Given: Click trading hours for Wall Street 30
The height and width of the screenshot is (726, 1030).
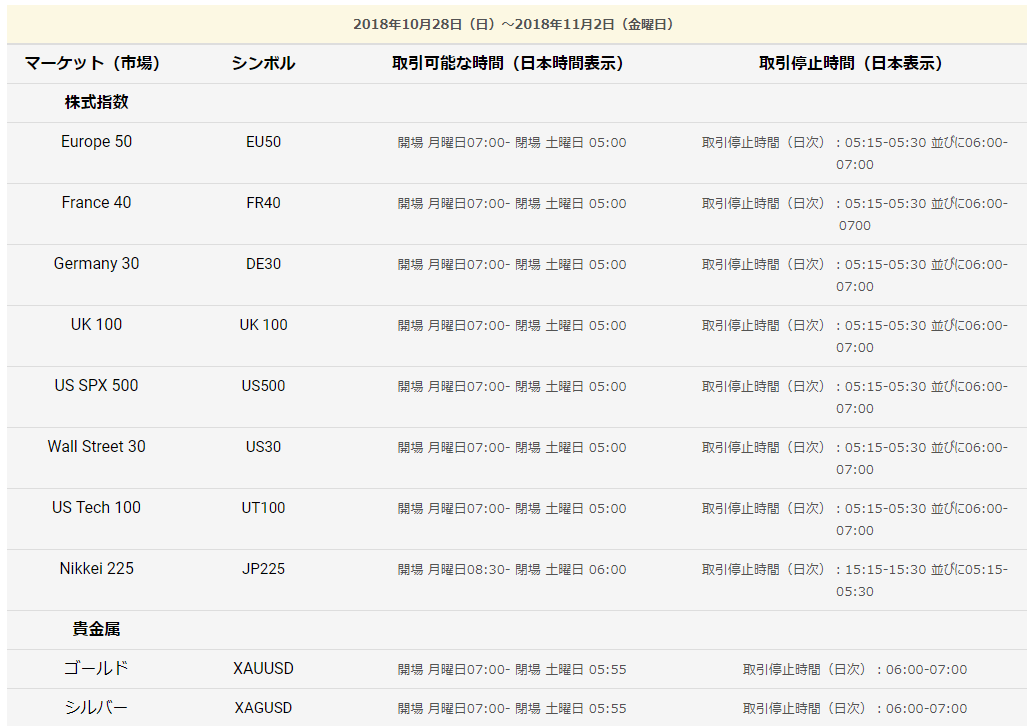Looking at the screenshot, I should [512, 448].
